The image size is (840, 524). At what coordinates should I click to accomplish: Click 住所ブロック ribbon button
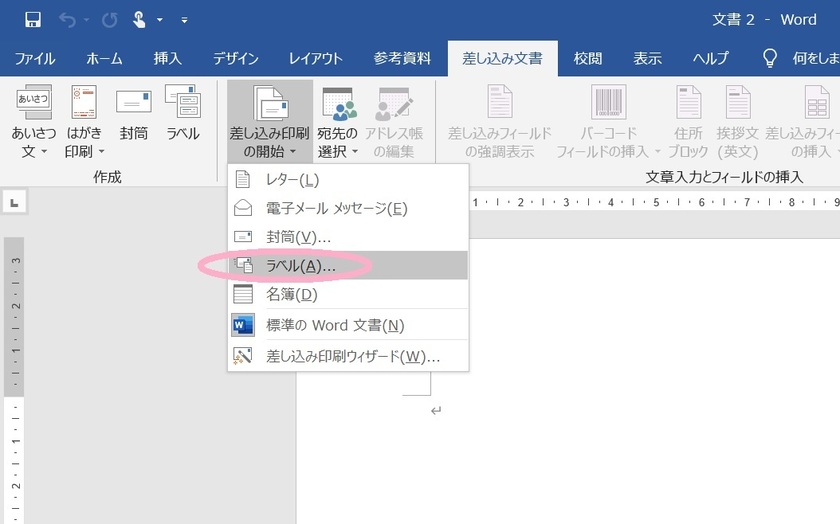688,122
